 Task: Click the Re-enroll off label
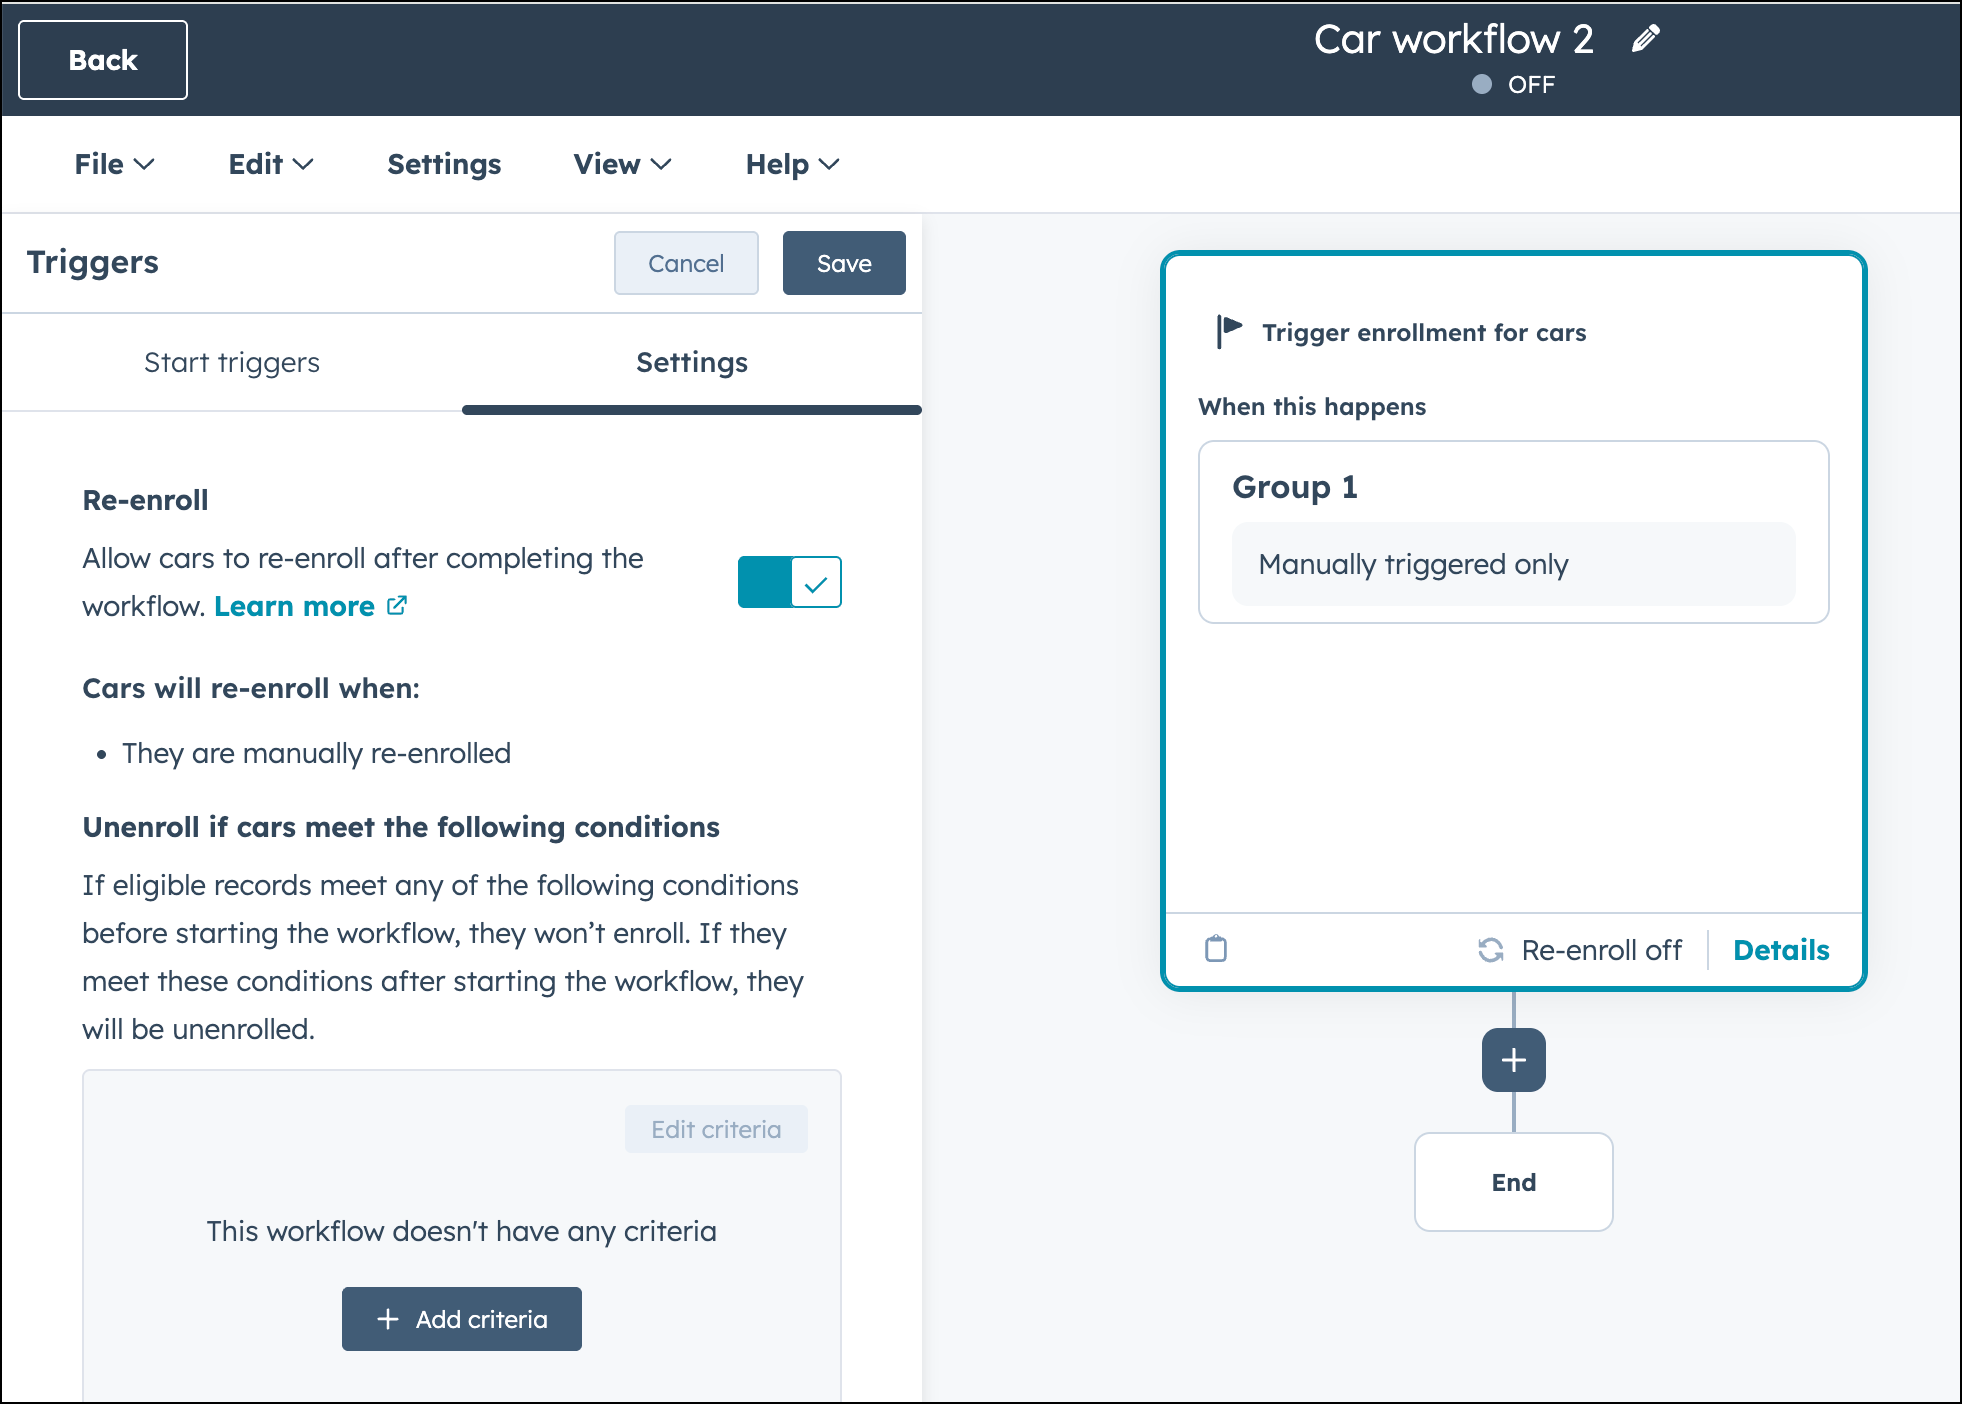(1601, 950)
